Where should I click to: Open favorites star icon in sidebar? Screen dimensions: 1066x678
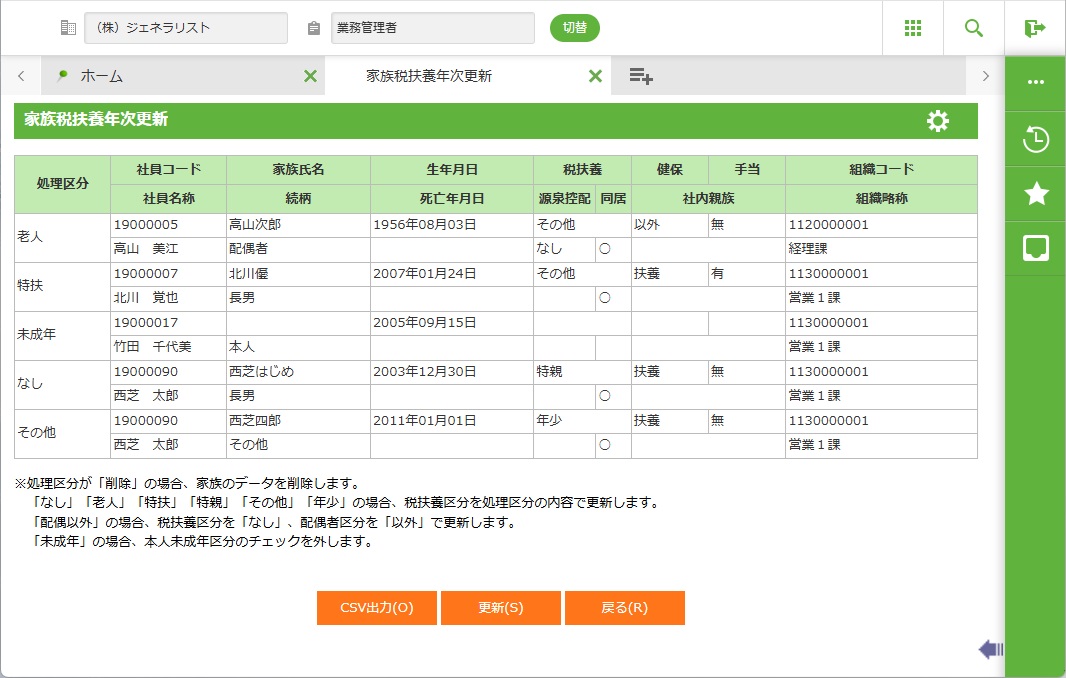tap(1035, 194)
